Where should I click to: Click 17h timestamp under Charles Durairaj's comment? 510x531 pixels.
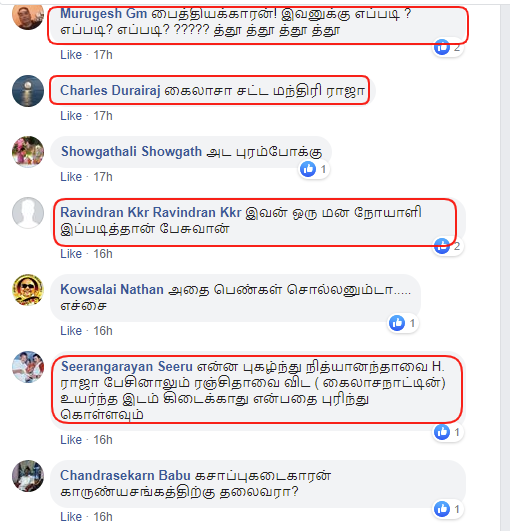point(103,116)
